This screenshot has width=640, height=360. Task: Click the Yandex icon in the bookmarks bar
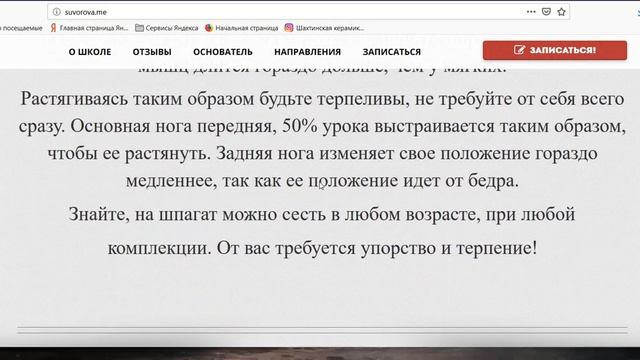click(53, 28)
